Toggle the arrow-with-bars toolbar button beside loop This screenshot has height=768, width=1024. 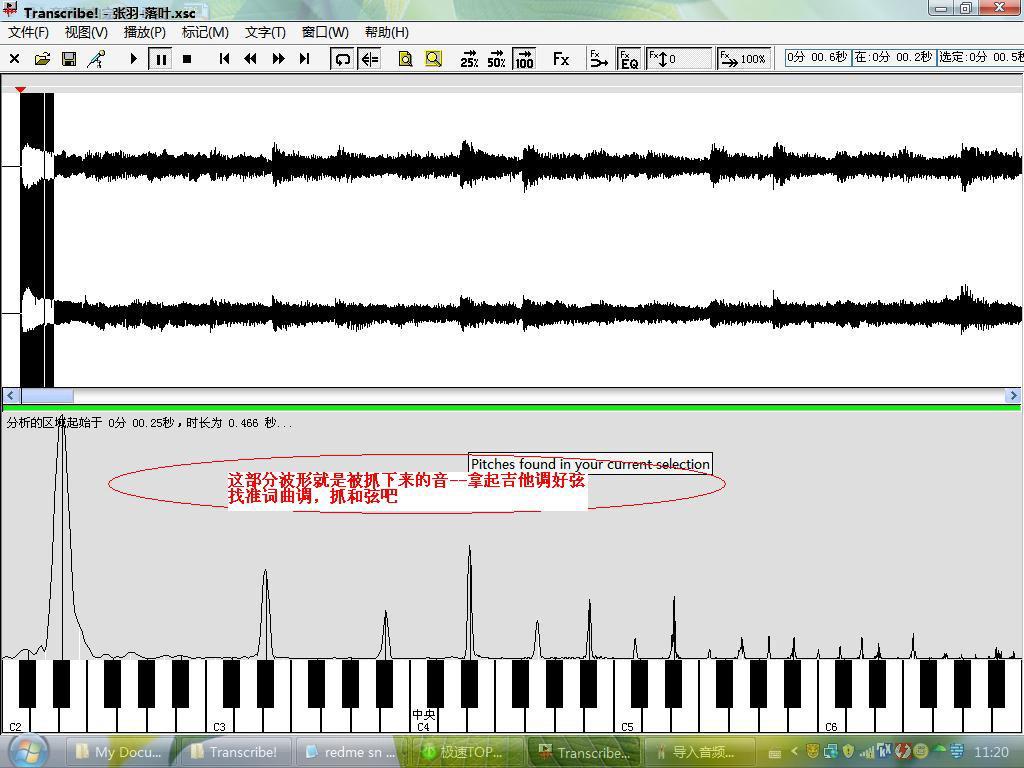tap(370, 59)
